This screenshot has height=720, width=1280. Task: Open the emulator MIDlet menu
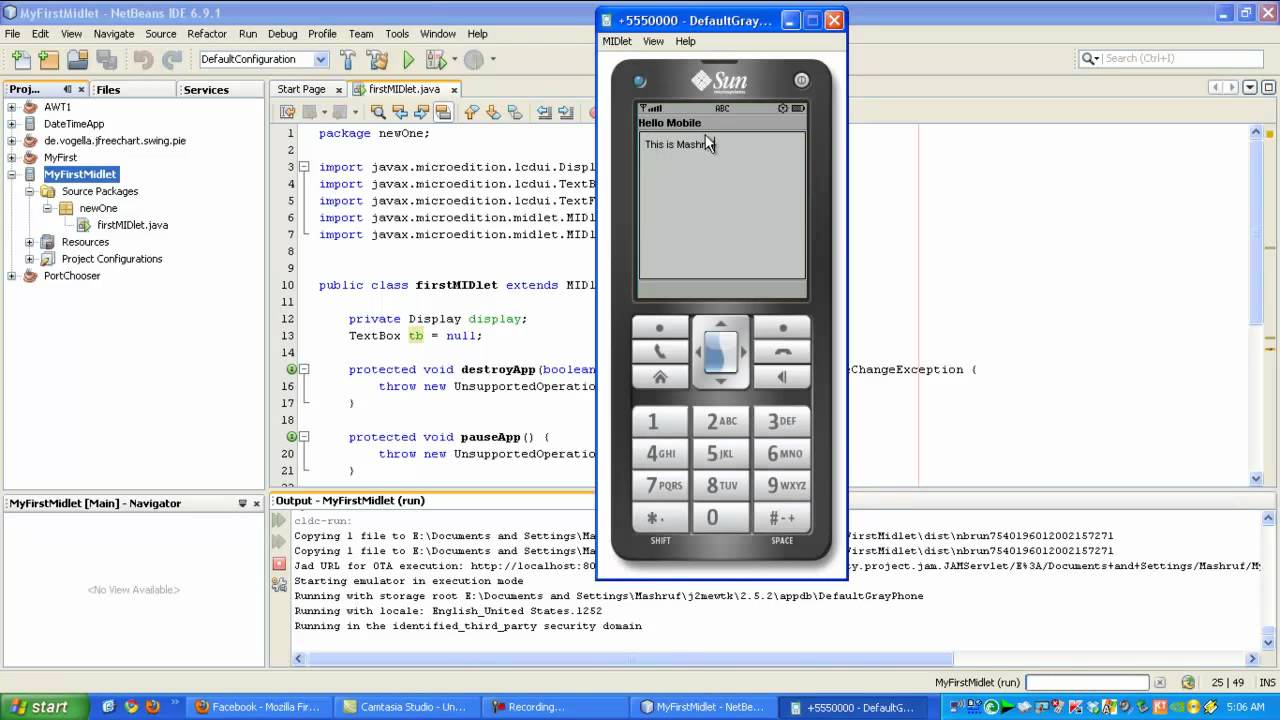tap(617, 41)
